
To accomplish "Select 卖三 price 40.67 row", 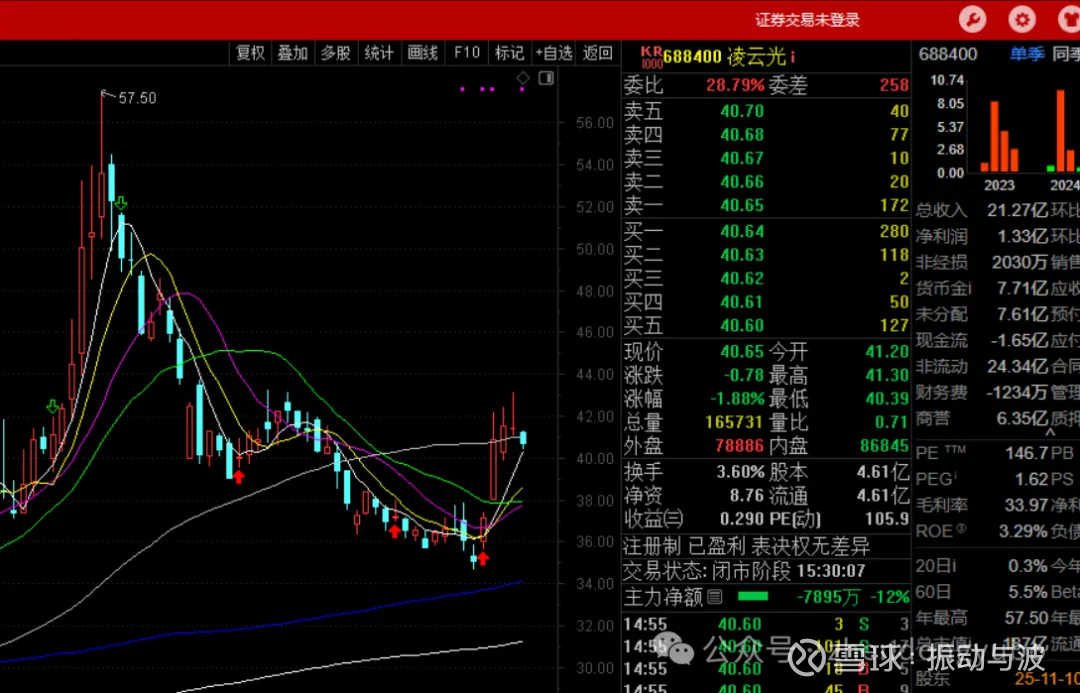I will pos(766,158).
